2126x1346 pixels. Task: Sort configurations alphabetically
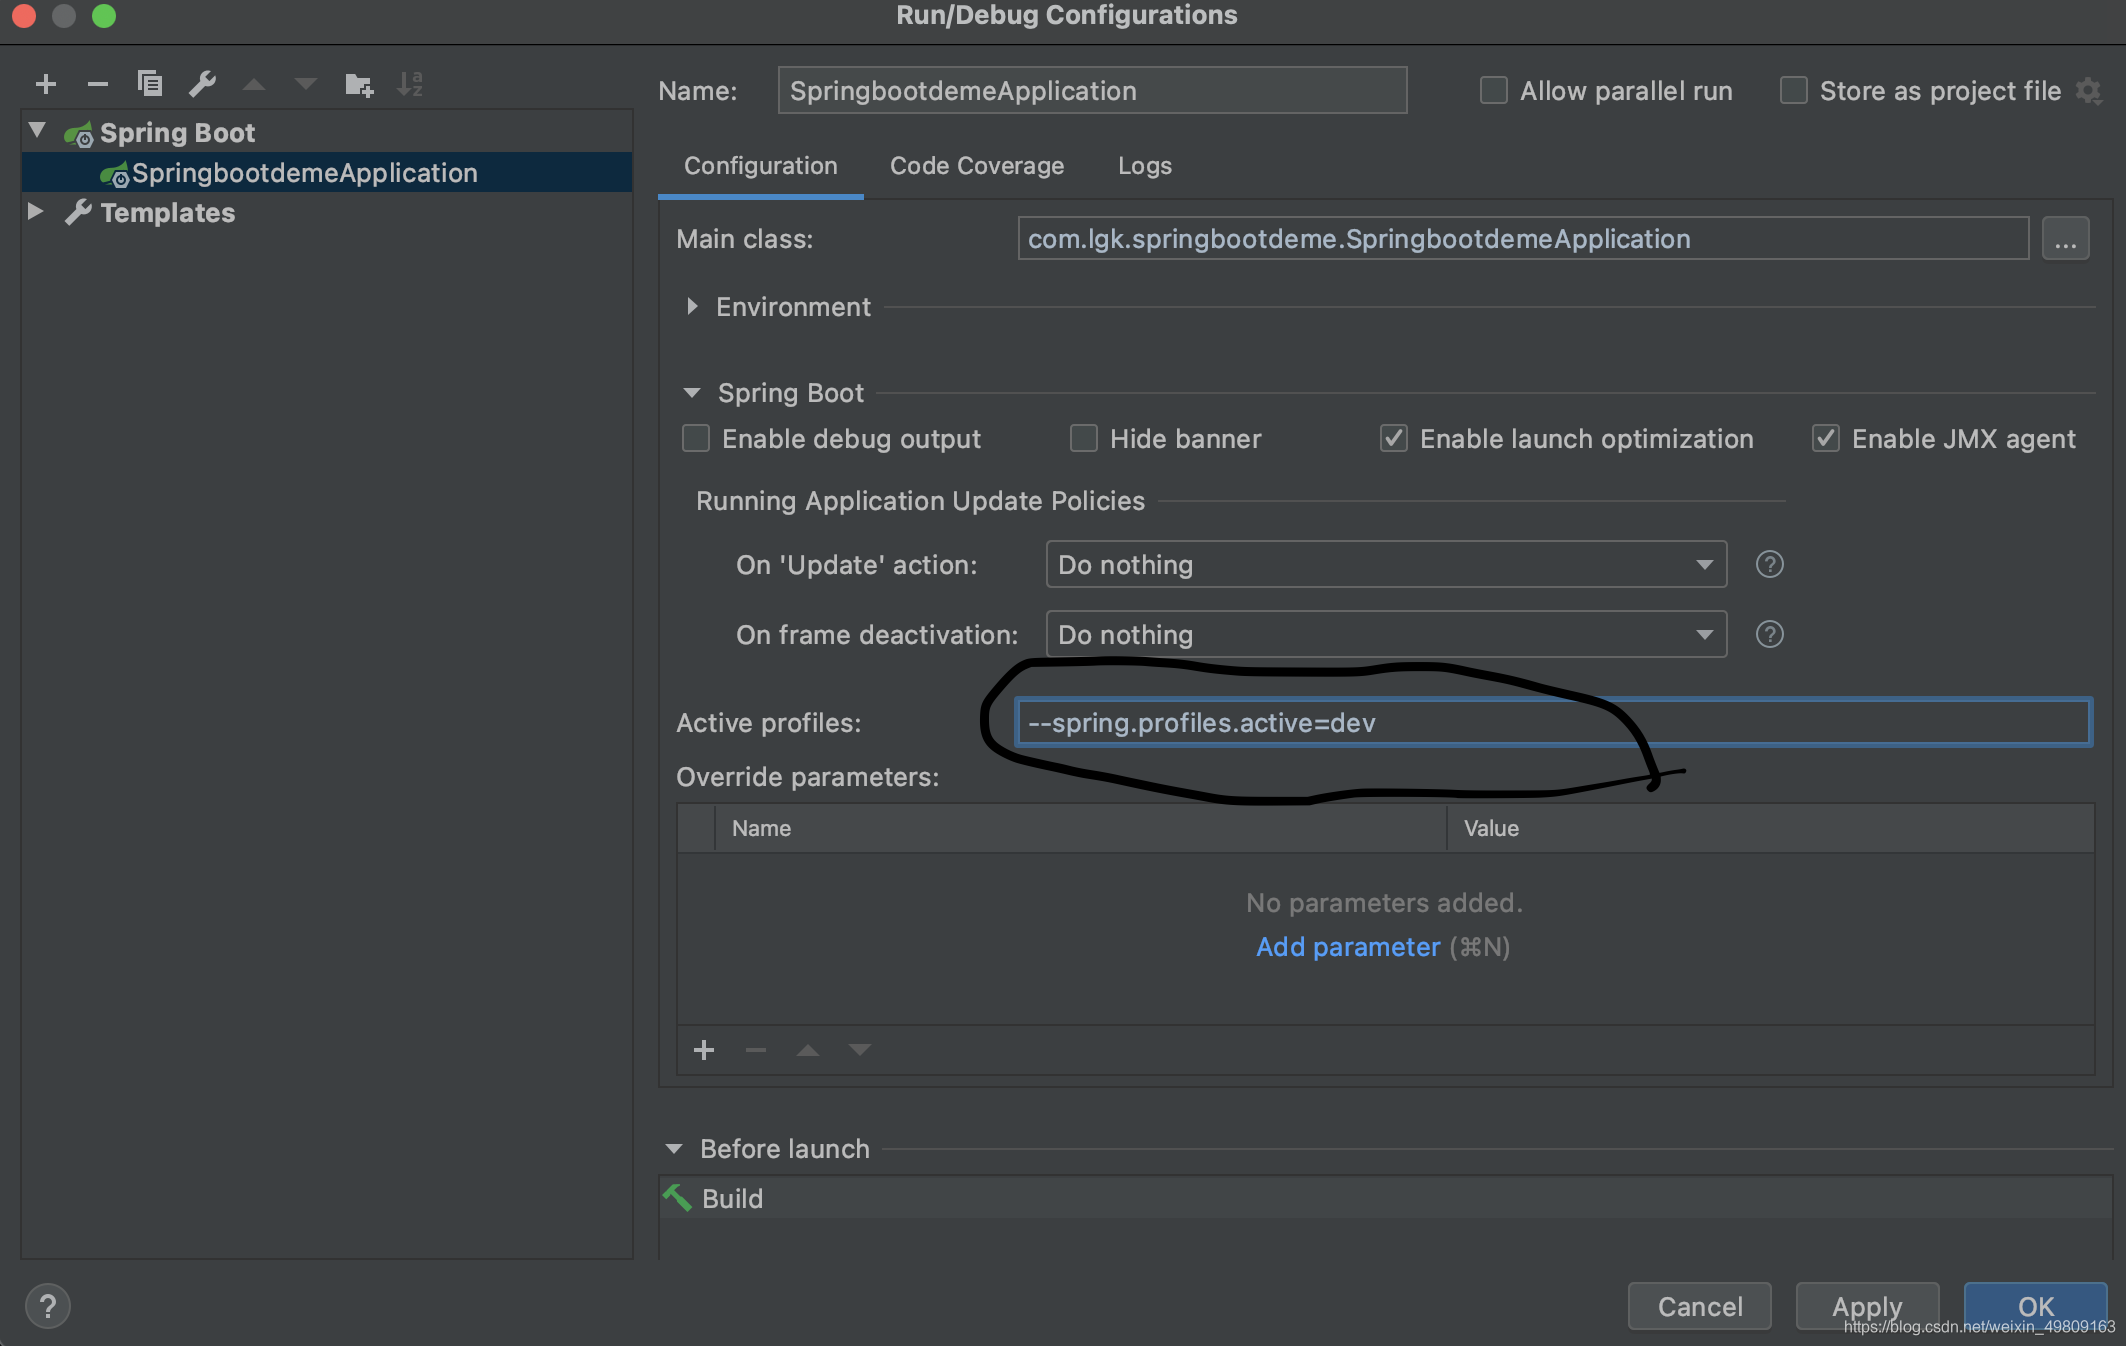[410, 84]
